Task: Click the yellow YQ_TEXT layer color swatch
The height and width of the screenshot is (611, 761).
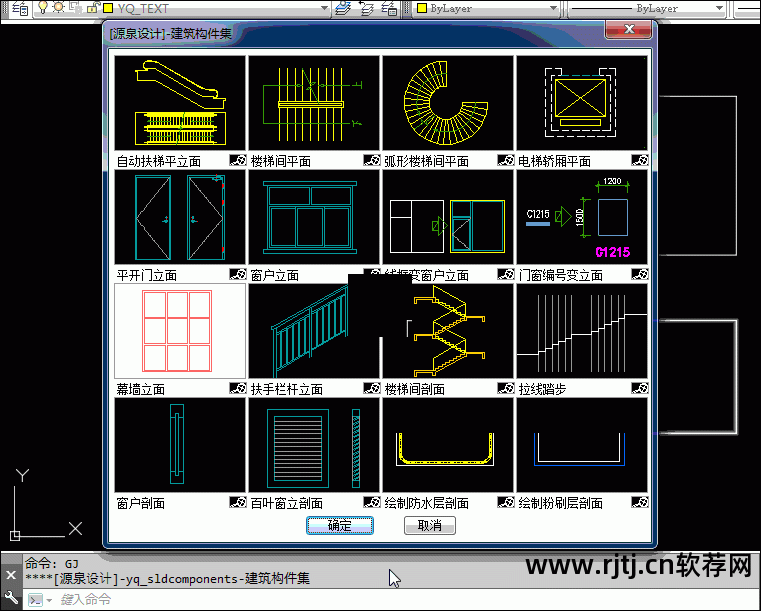Action: point(108,8)
